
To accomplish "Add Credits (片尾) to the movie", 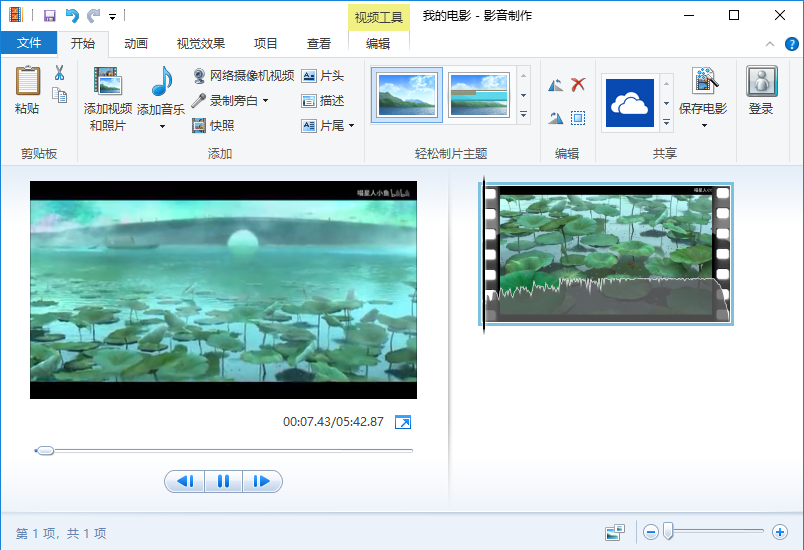I will pyautogui.click(x=323, y=125).
